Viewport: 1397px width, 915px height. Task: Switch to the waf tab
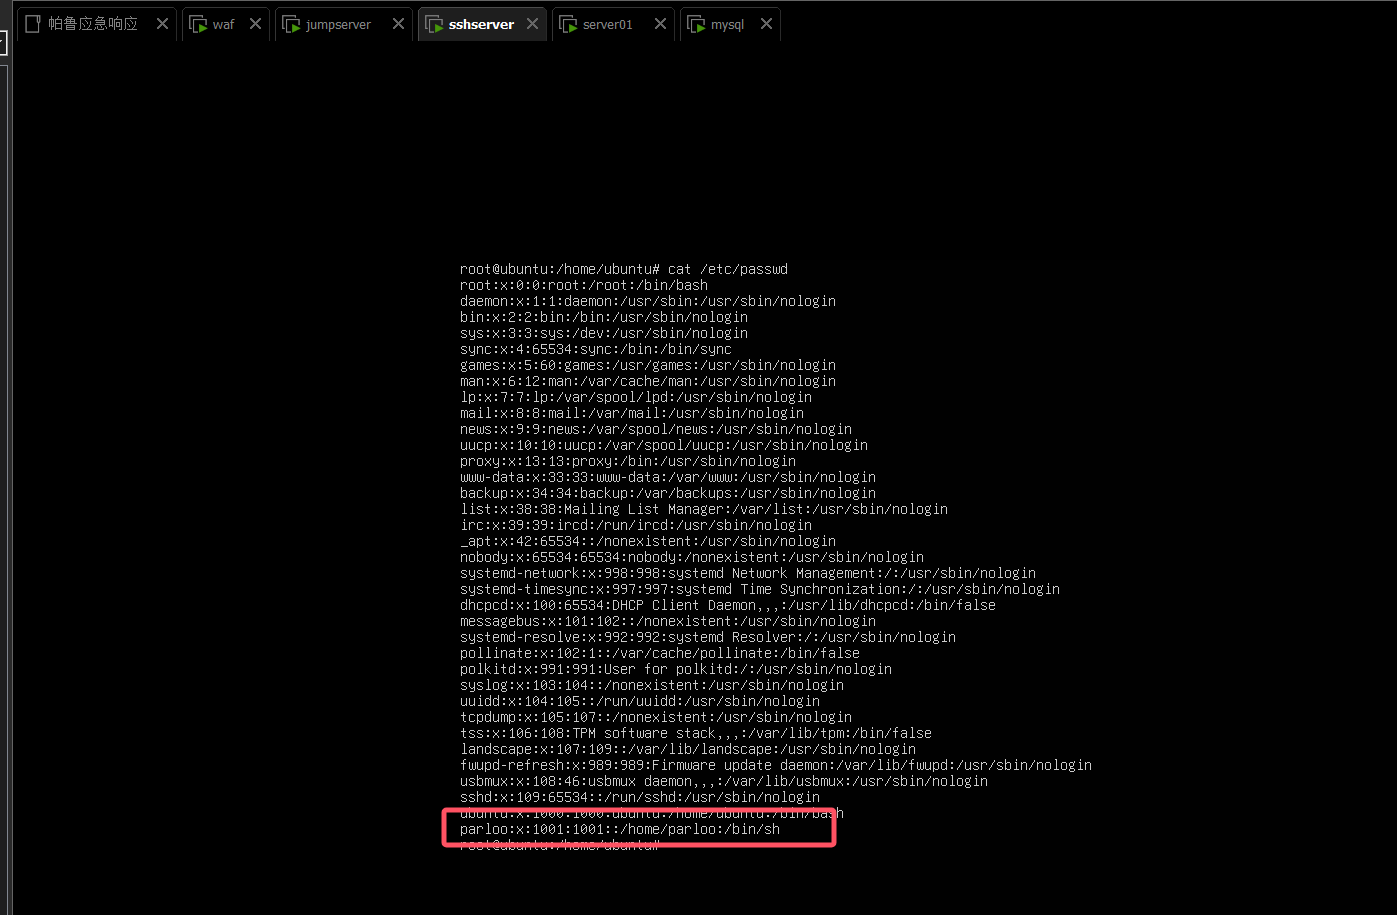click(223, 24)
